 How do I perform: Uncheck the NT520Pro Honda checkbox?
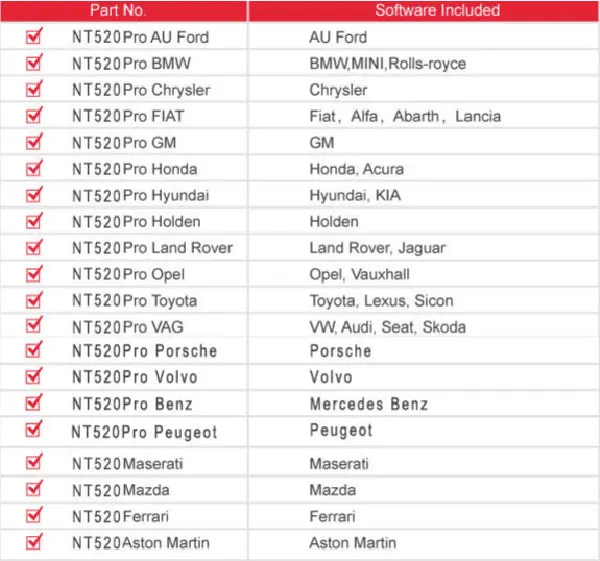tap(34, 168)
